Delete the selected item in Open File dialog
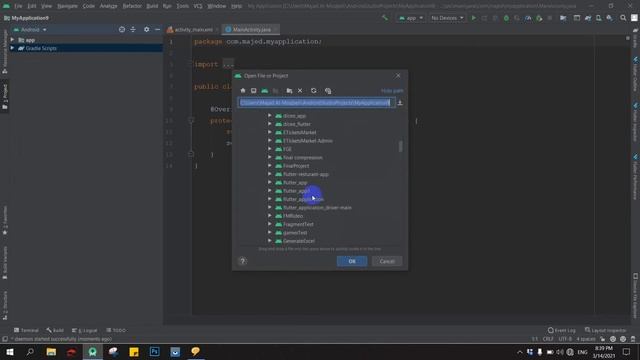 [x=300, y=91]
